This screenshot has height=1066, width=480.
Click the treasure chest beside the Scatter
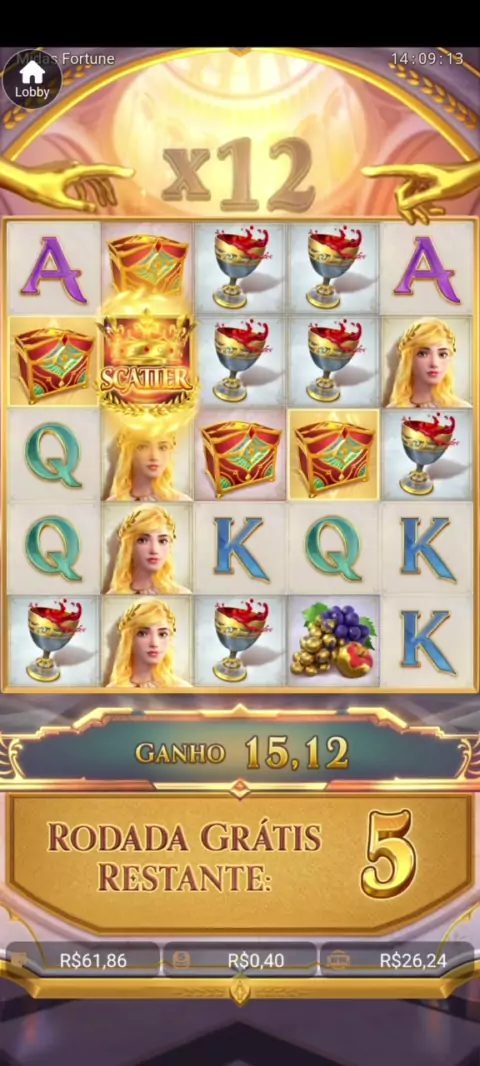54,363
